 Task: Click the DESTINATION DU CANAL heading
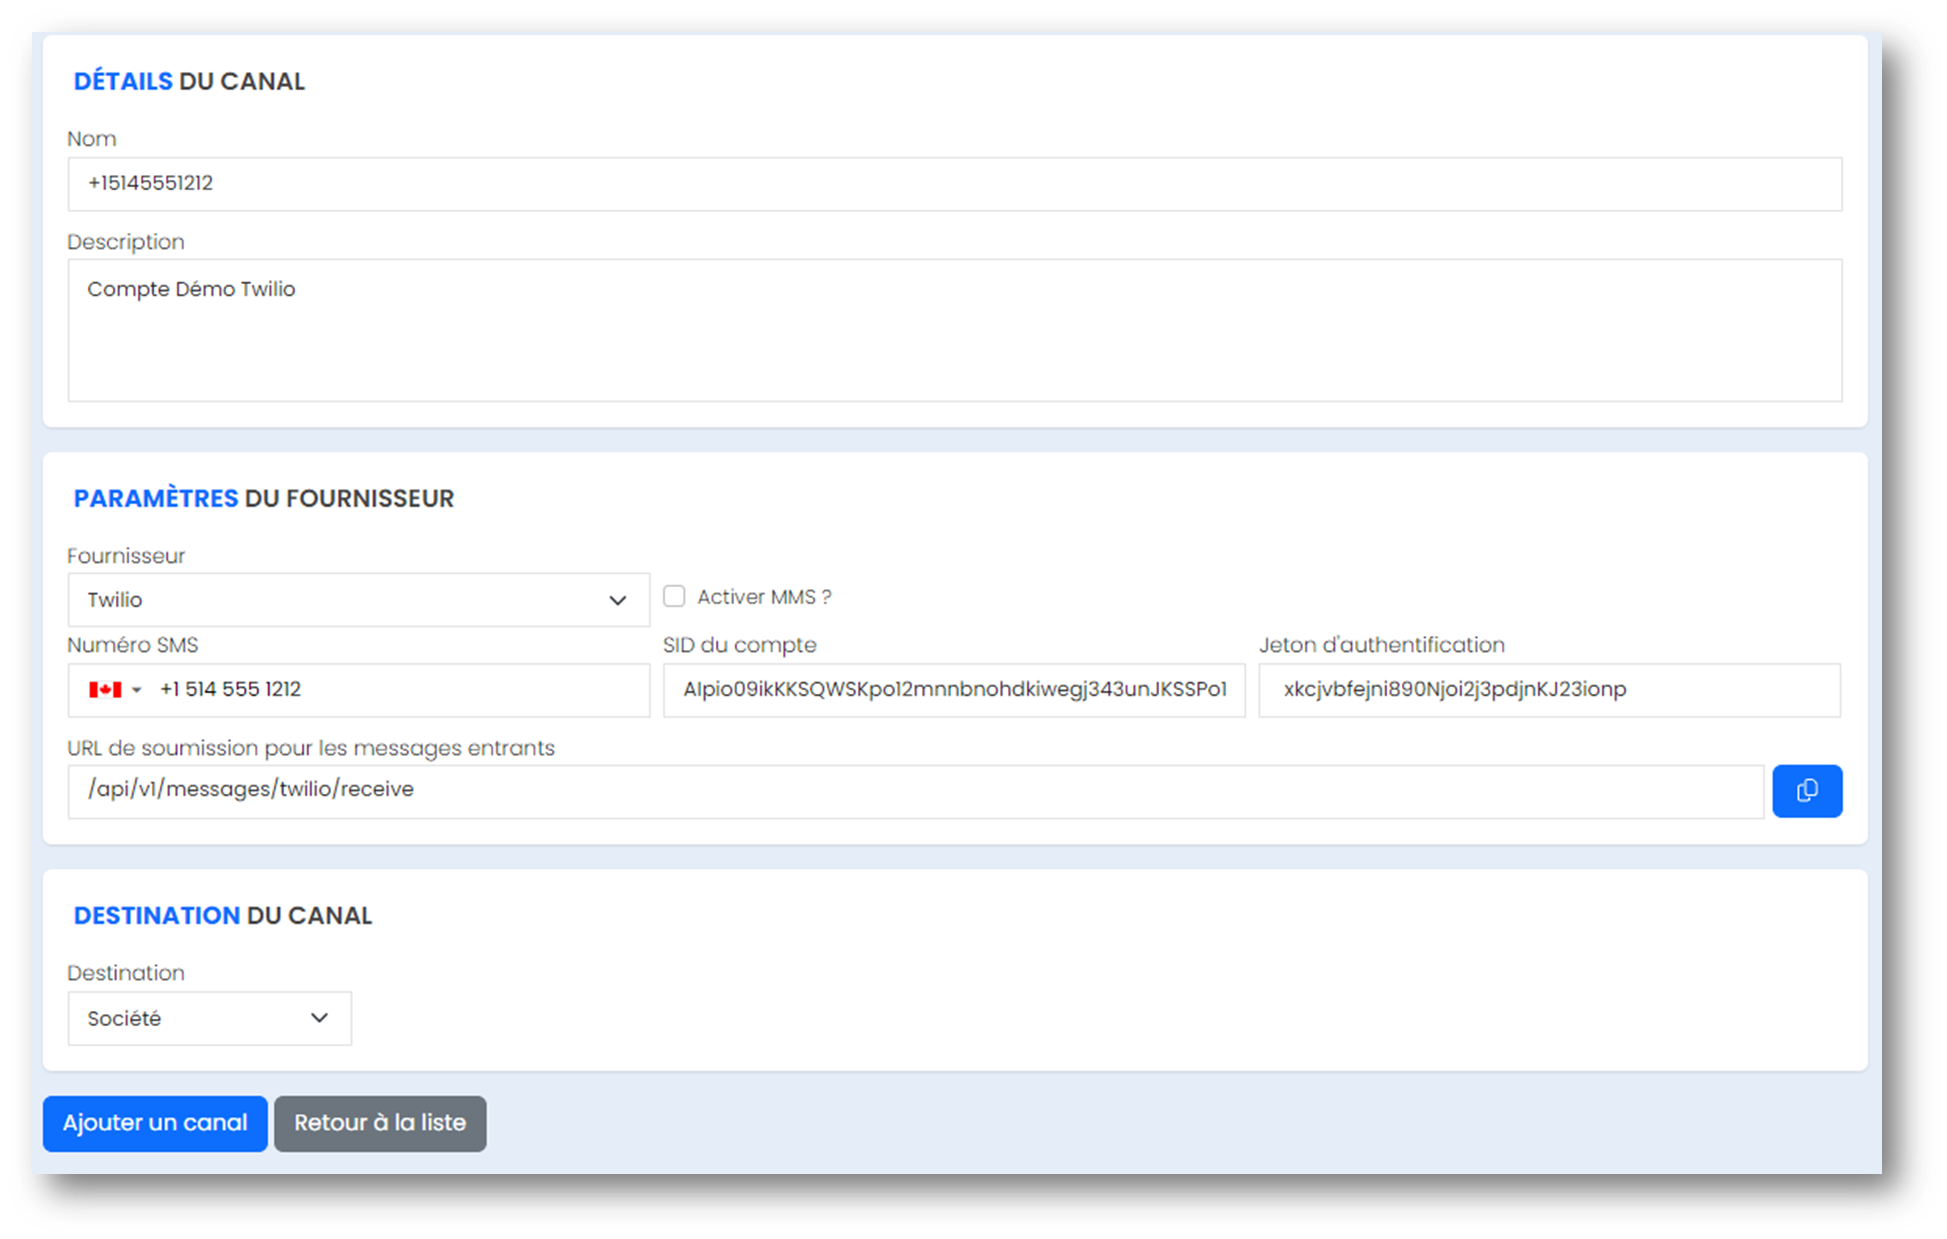(223, 915)
